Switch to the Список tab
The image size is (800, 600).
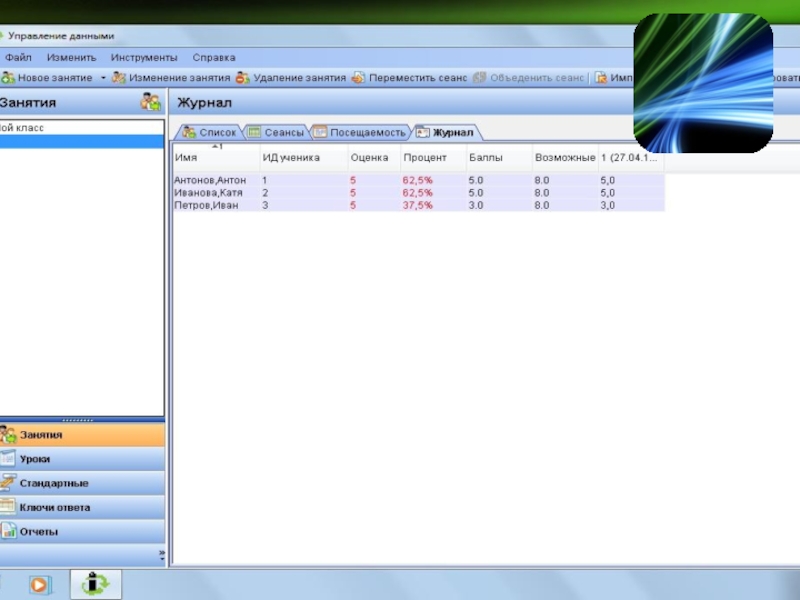(209, 132)
